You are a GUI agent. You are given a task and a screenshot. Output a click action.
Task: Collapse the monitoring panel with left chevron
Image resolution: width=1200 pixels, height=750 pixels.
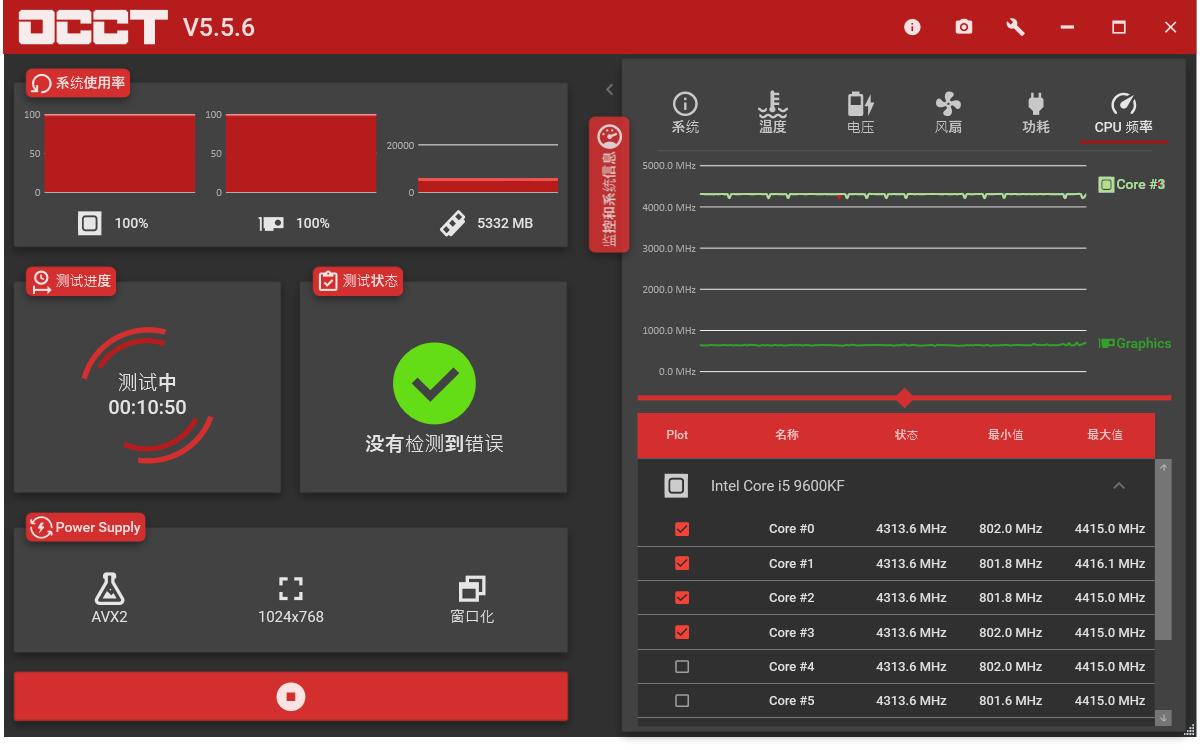[609, 90]
